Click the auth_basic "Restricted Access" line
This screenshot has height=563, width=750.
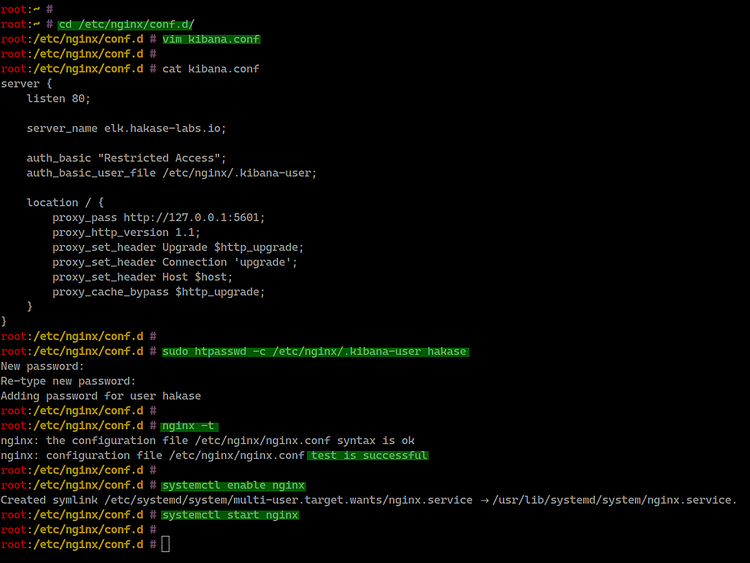point(126,158)
